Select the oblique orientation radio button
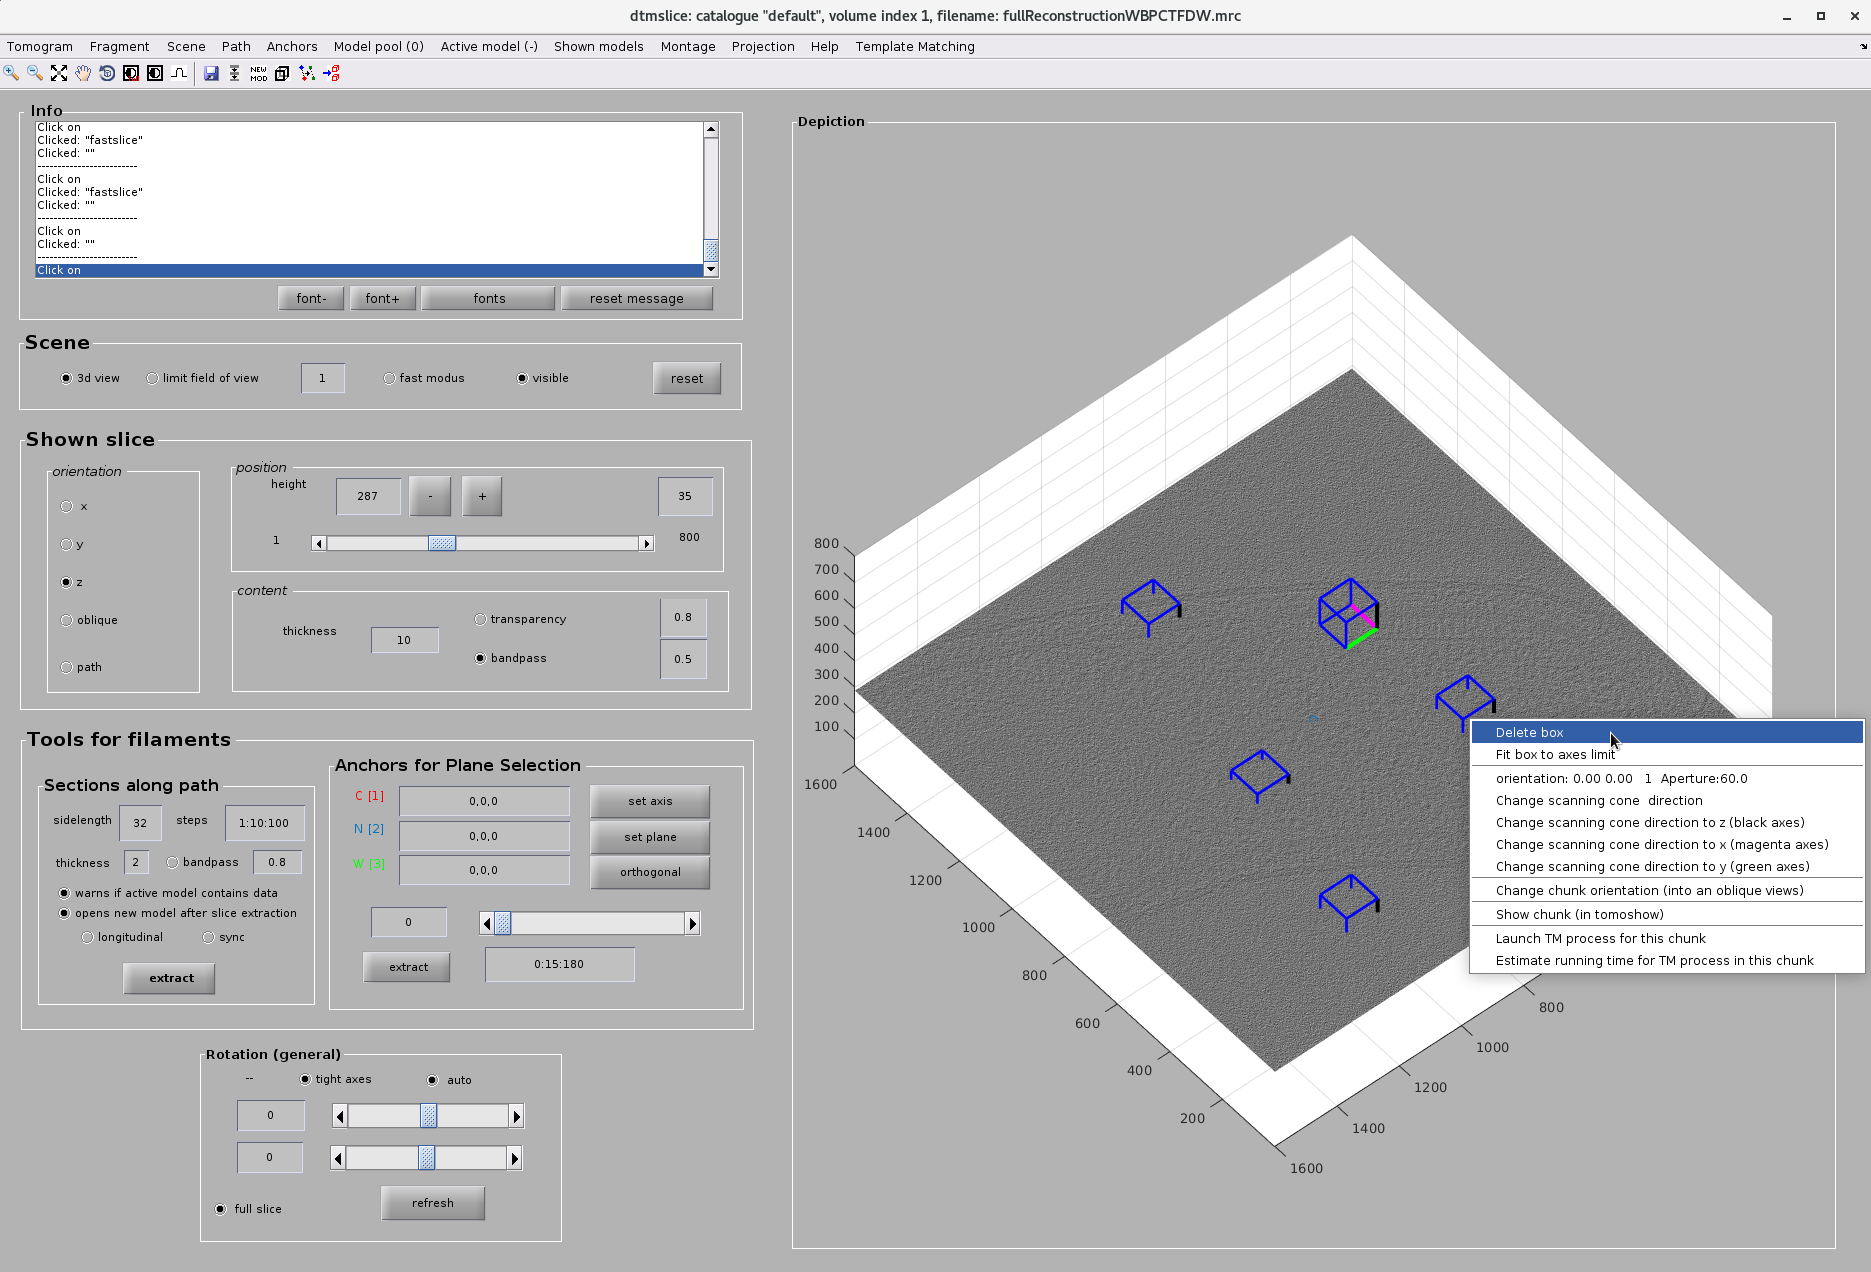The width and height of the screenshot is (1871, 1272). 67,620
